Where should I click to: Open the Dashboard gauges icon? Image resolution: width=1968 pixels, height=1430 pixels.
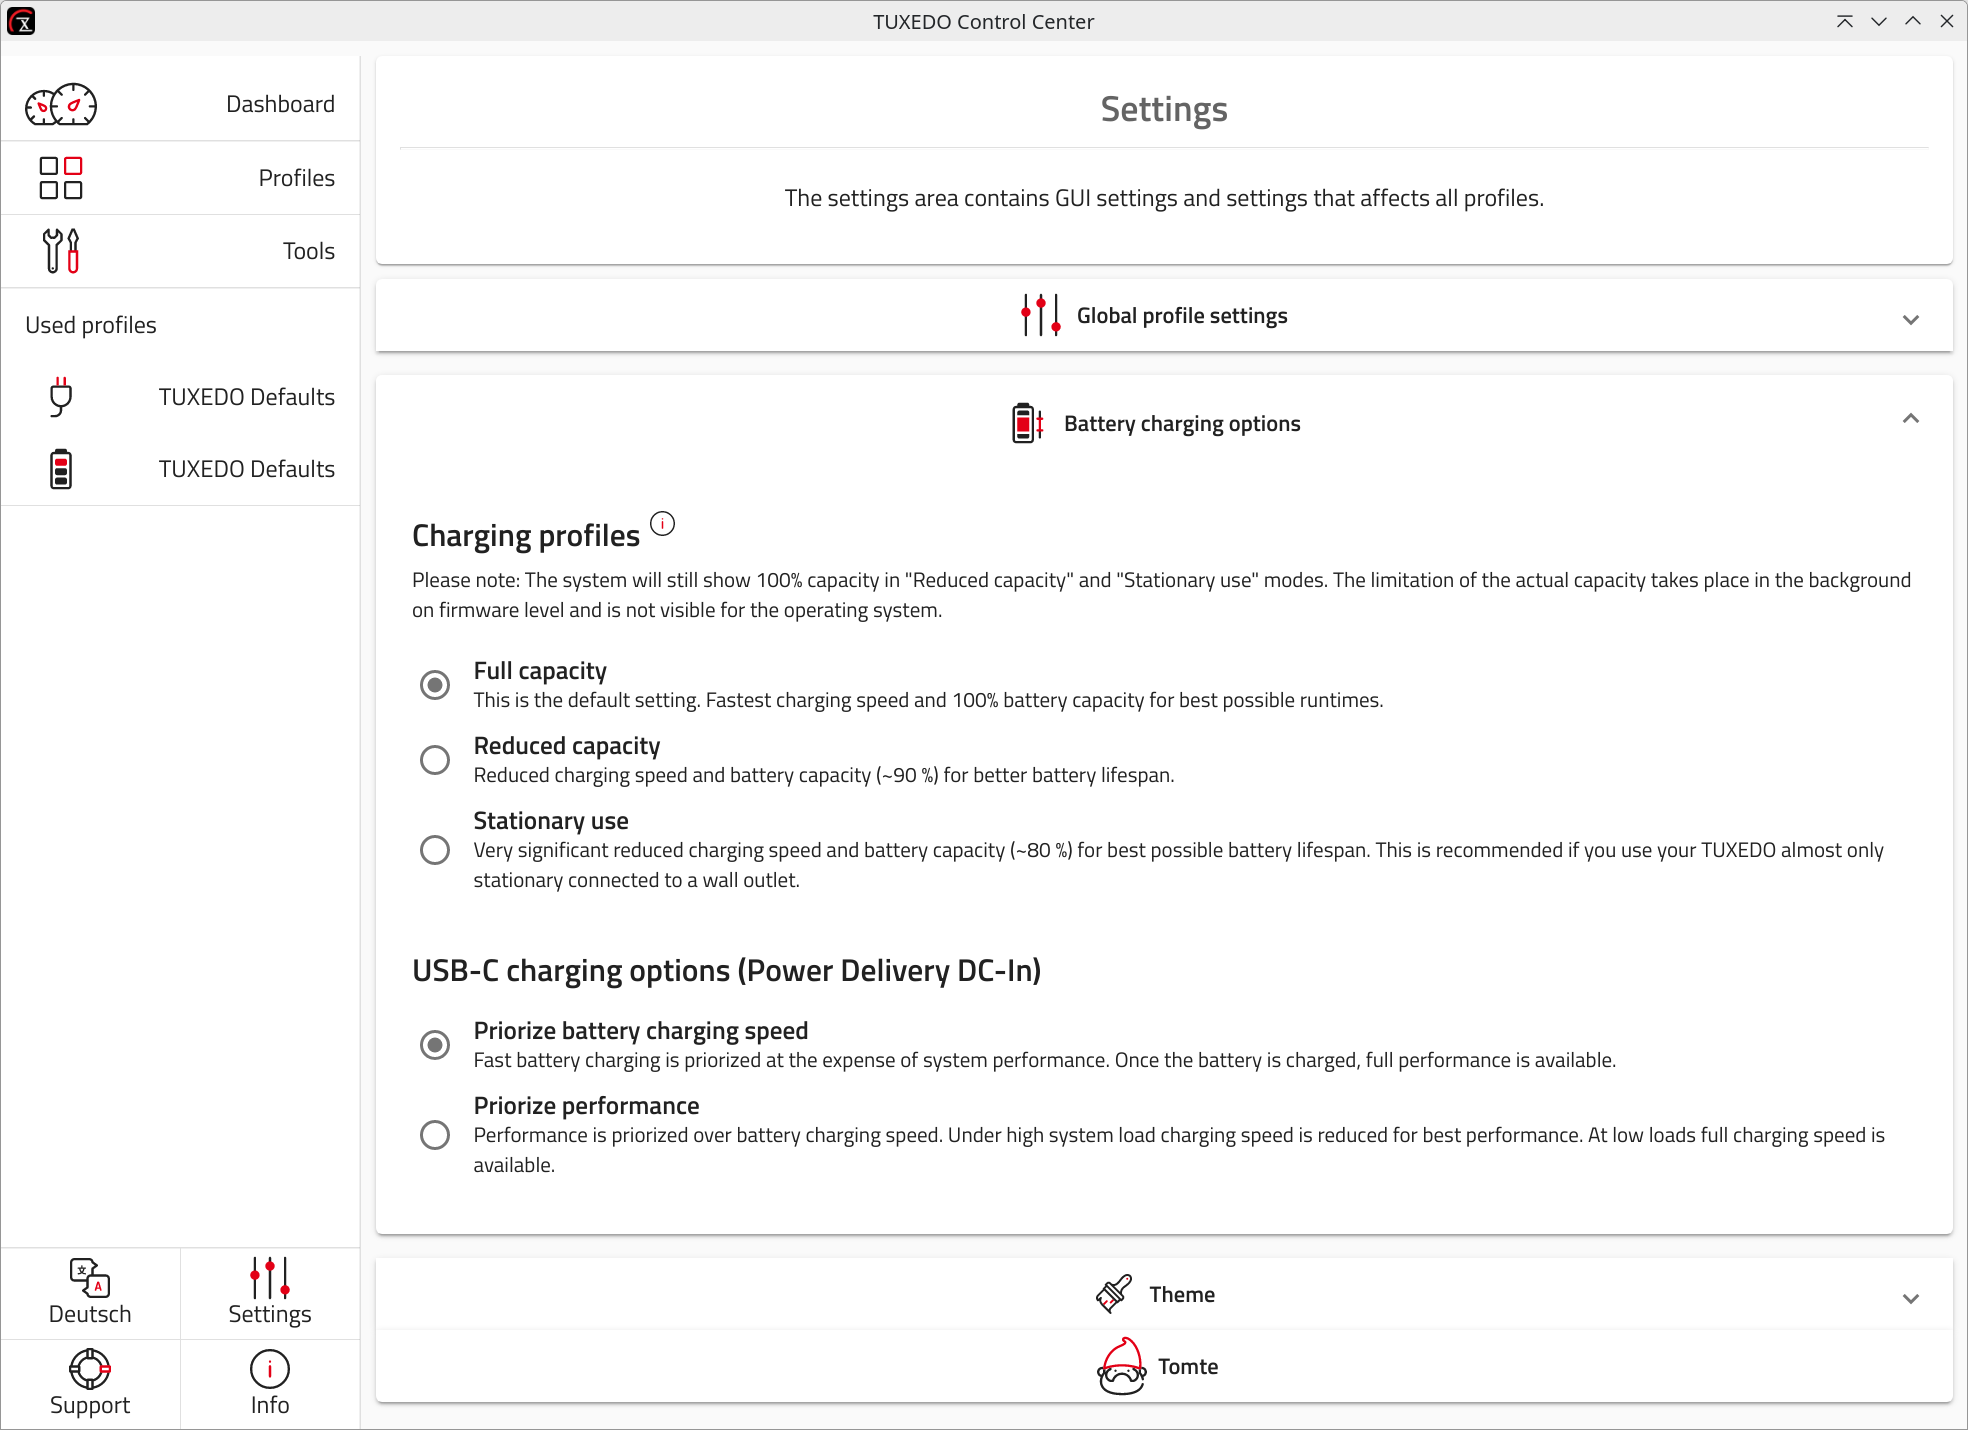[x=61, y=104]
